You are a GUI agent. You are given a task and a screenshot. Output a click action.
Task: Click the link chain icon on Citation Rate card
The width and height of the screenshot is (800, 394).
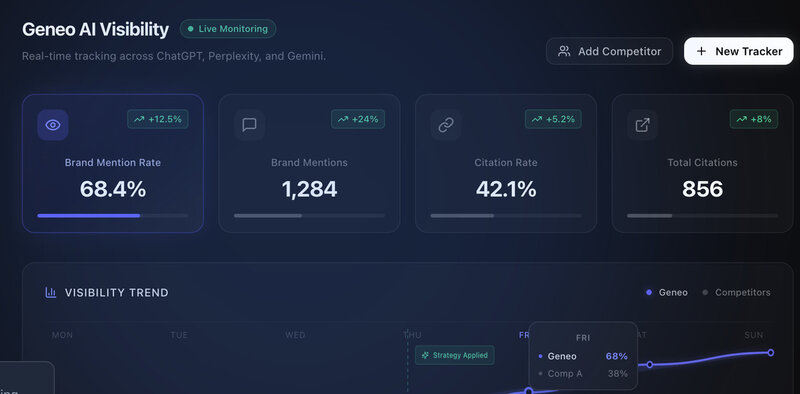point(446,125)
